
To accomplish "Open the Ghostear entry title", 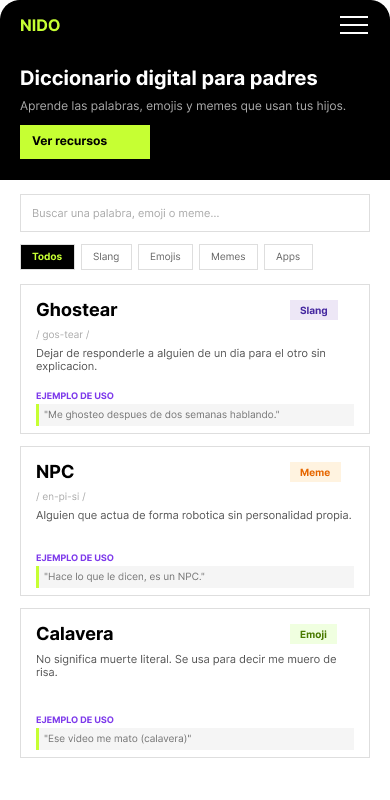I will click(77, 310).
